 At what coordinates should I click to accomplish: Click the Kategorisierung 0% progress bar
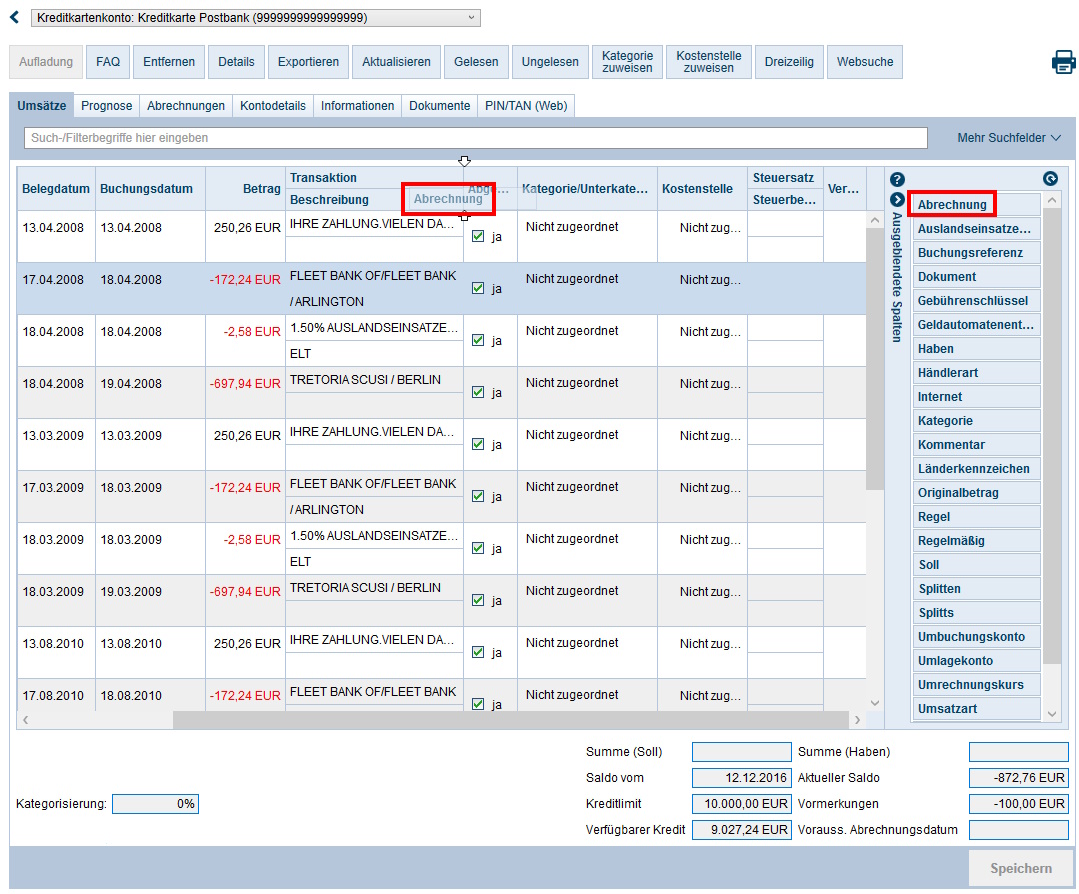(156, 804)
